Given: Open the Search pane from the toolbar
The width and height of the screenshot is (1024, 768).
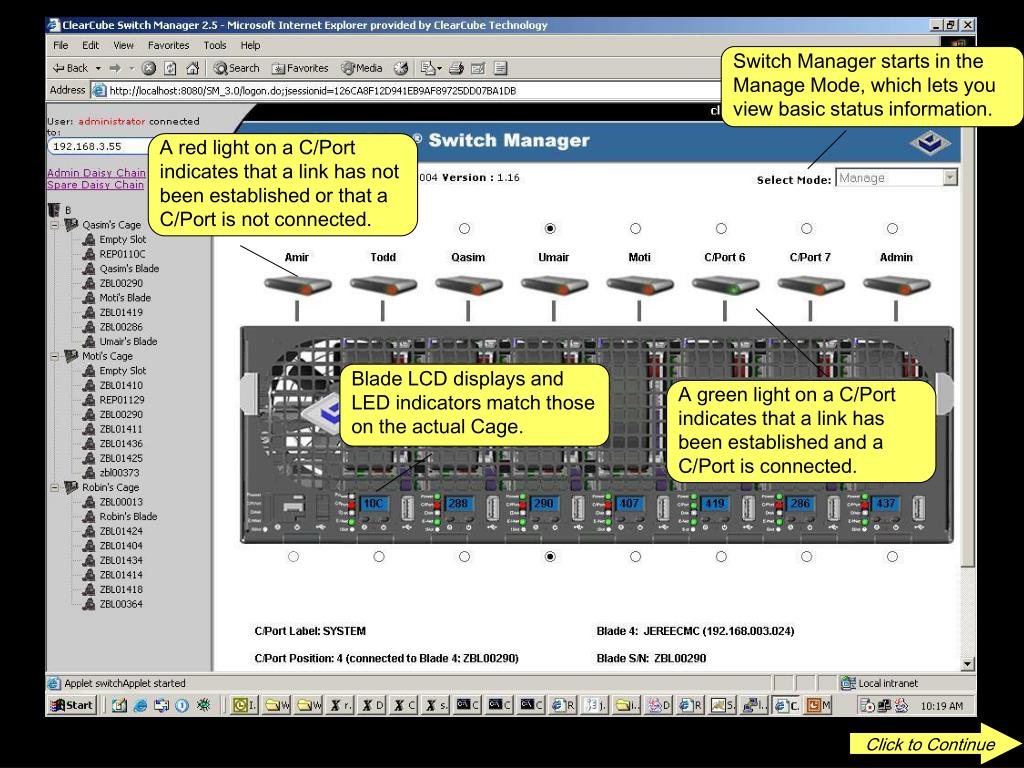Looking at the screenshot, I should coord(236,68).
